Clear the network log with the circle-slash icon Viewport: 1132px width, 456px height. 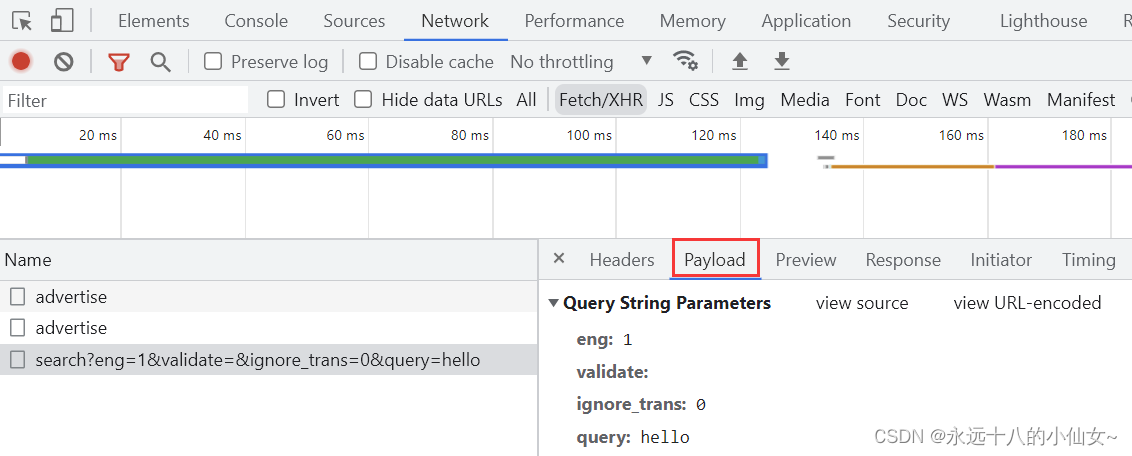64,62
